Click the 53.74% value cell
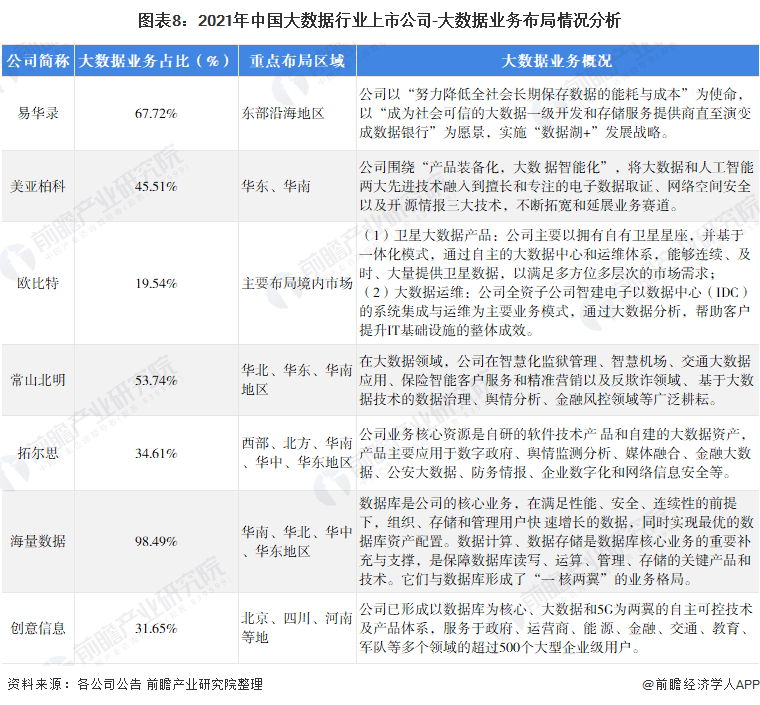This screenshot has height=705, width=760. [x=156, y=380]
